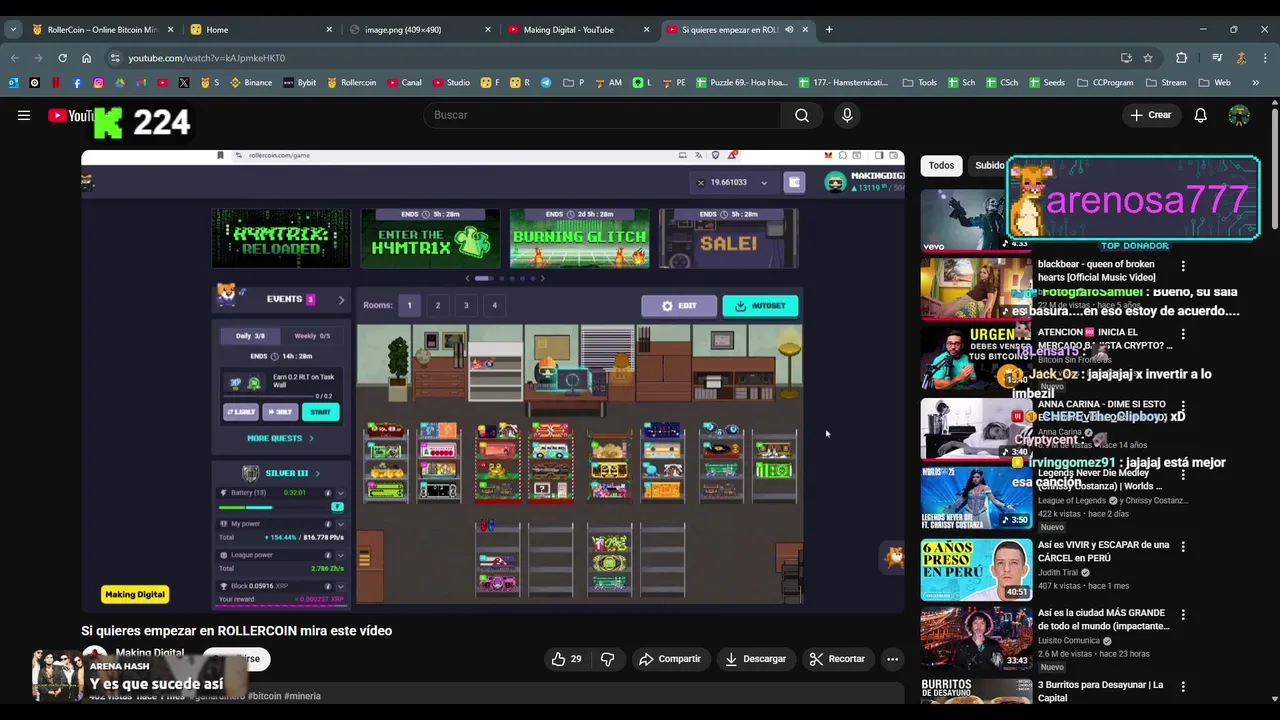Mute the tab via the speaker icon

(x=789, y=30)
